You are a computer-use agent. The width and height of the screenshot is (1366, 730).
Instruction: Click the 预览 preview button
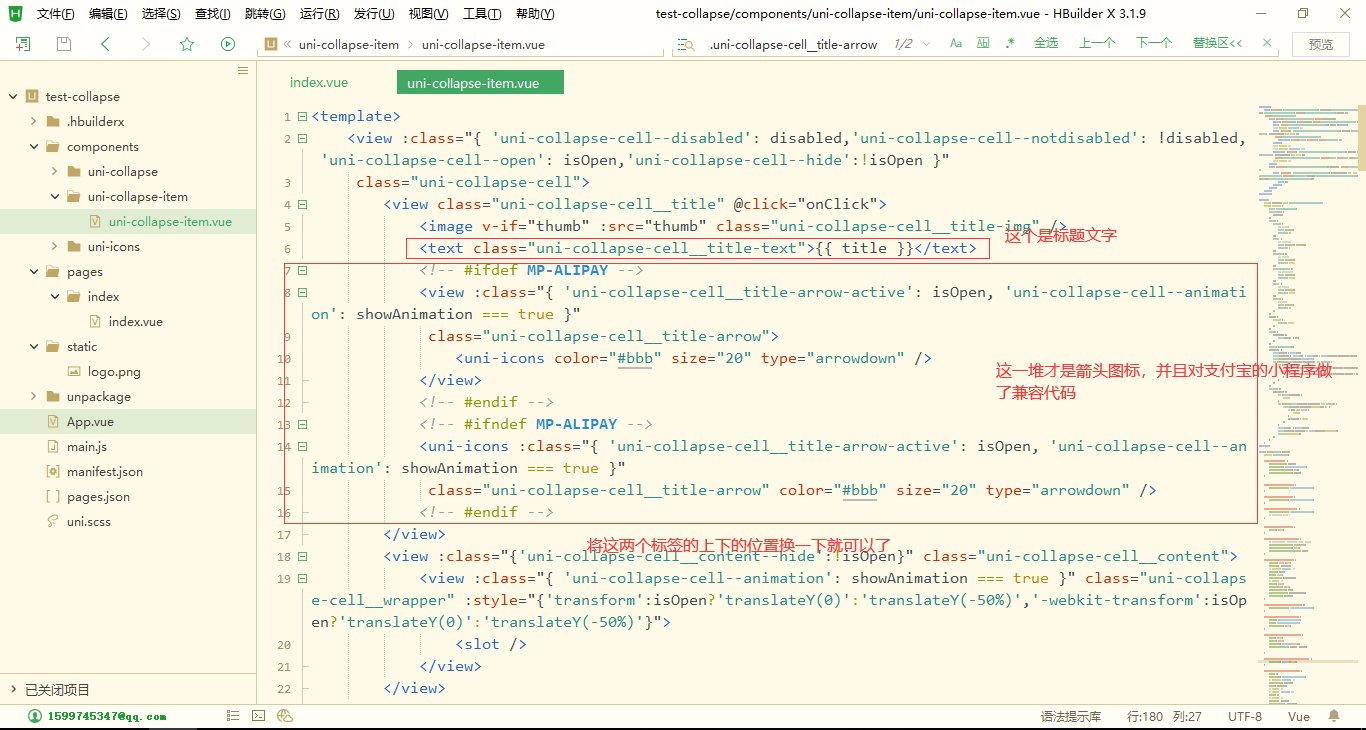pos(1322,44)
